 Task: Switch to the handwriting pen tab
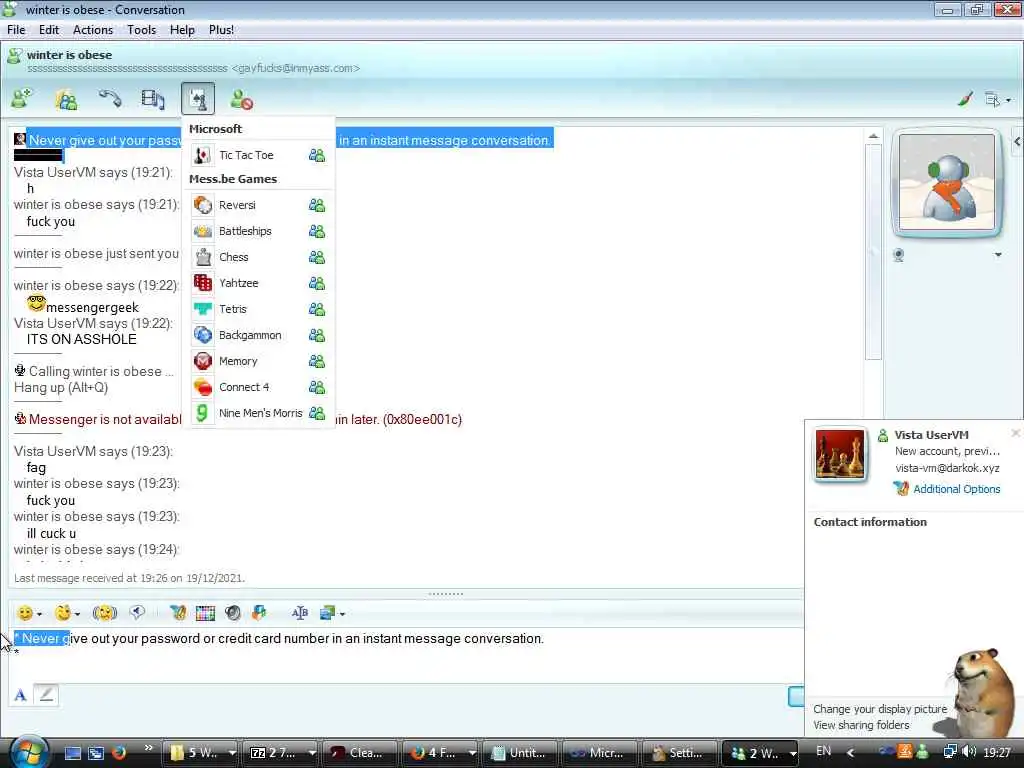tap(46, 695)
